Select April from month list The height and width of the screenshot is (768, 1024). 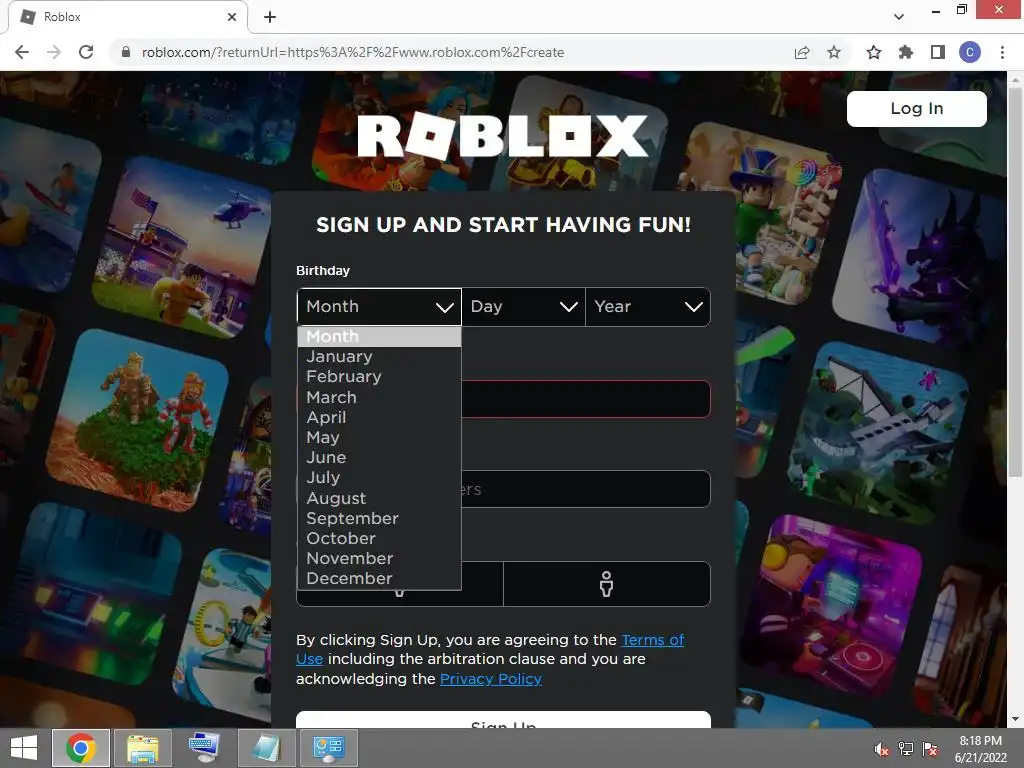[x=379, y=417]
